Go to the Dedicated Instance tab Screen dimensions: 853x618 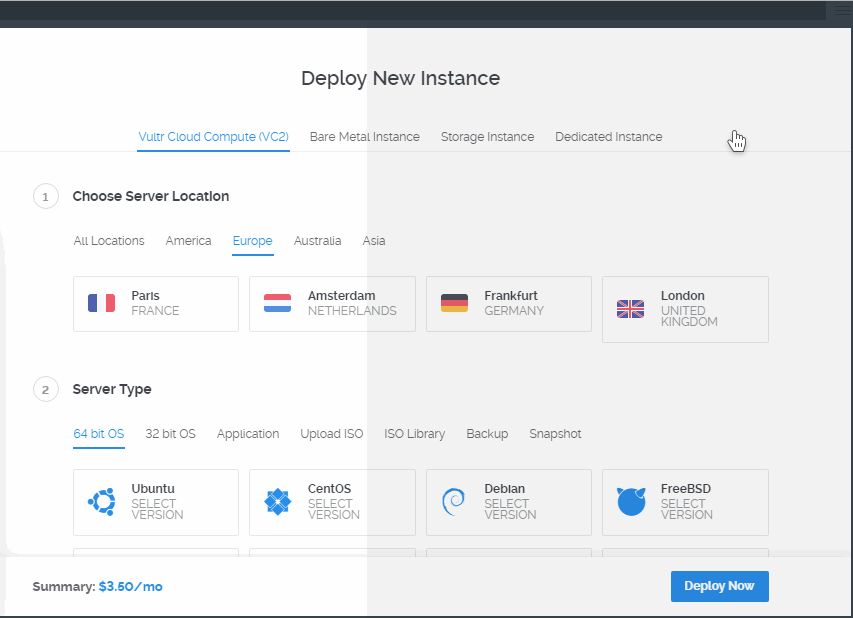(609, 137)
